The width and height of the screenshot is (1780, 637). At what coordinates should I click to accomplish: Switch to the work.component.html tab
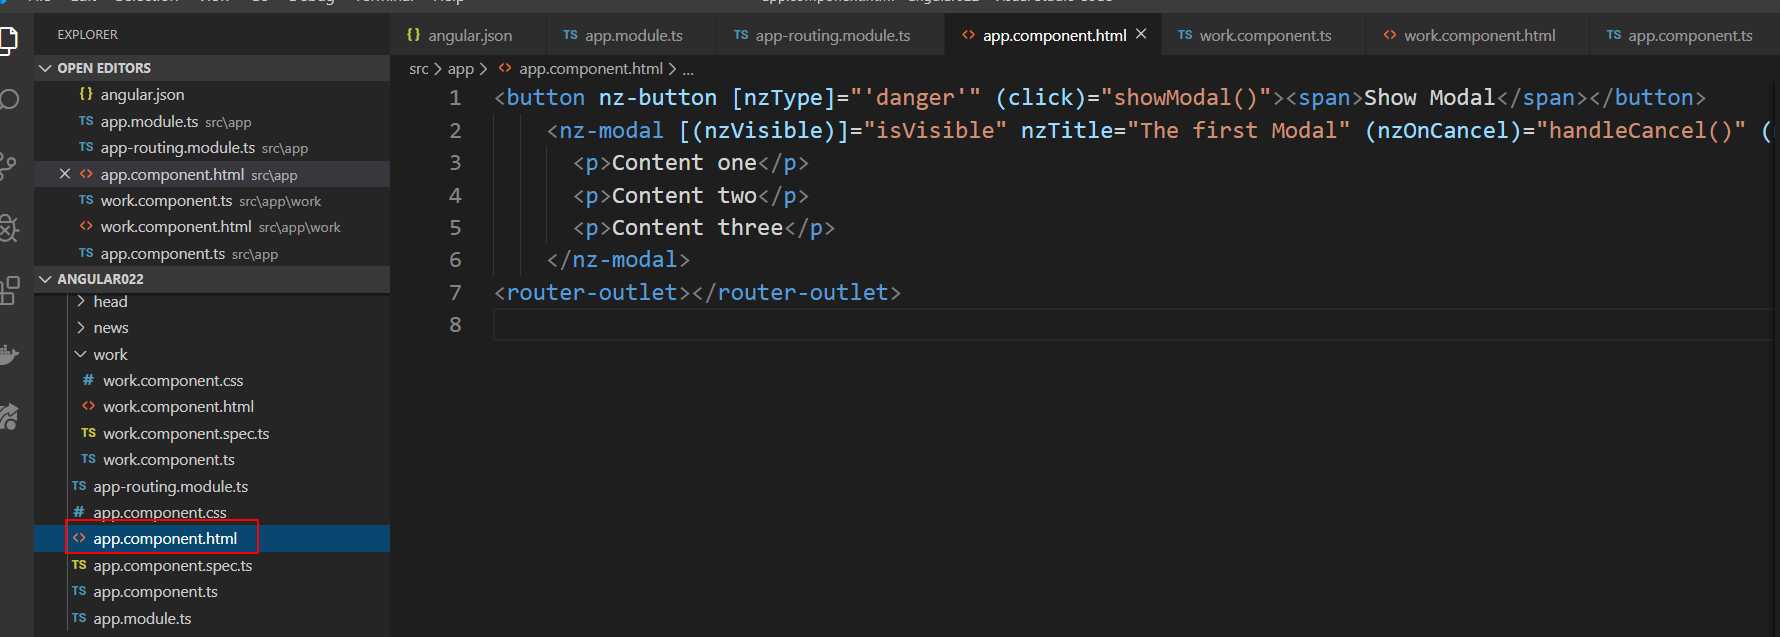[x=1479, y=35]
